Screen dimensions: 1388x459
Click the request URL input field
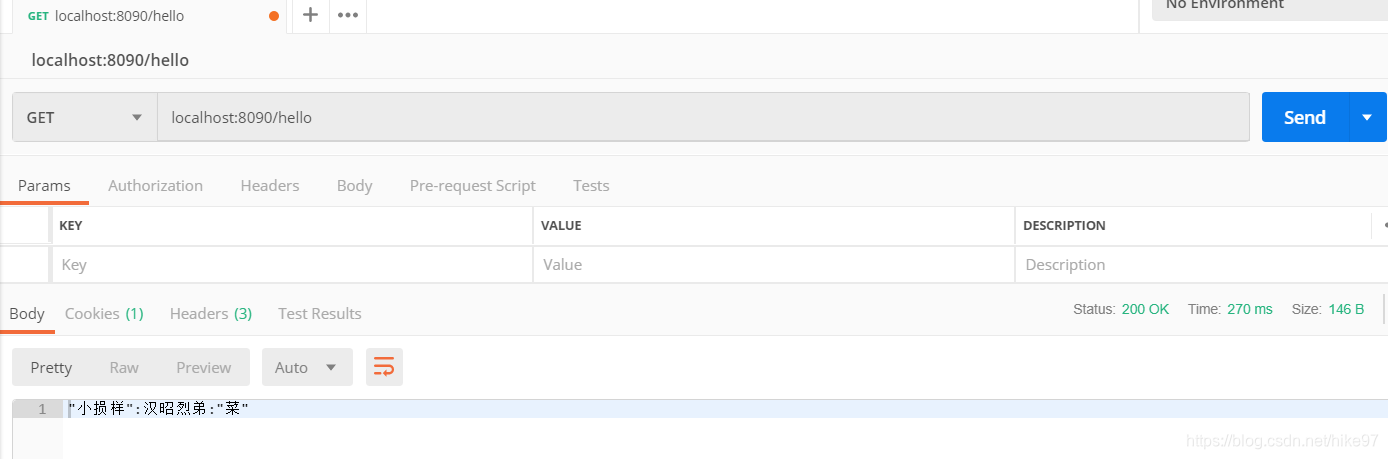(x=703, y=117)
